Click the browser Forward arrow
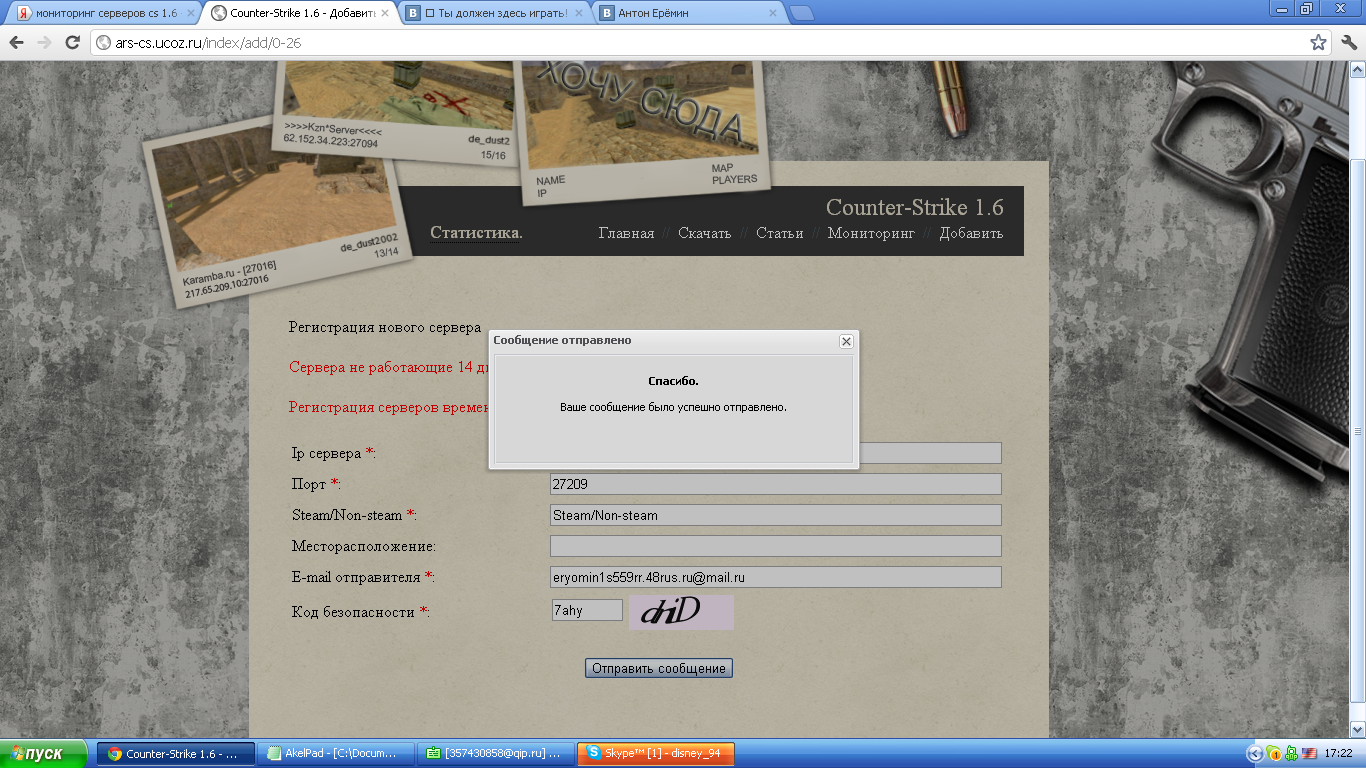Viewport: 1366px width, 768px height. pyautogui.click(x=44, y=43)
